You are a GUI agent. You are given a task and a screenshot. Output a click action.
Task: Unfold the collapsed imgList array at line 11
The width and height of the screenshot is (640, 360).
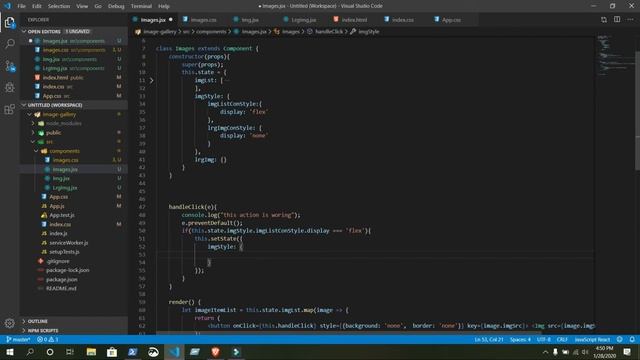(151, 80)
